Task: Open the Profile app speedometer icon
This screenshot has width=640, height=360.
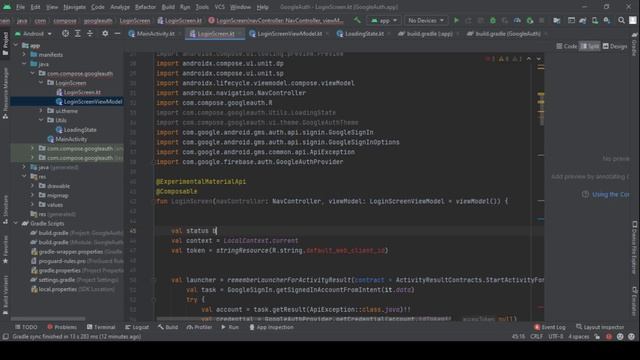Action: coord(517,20)
